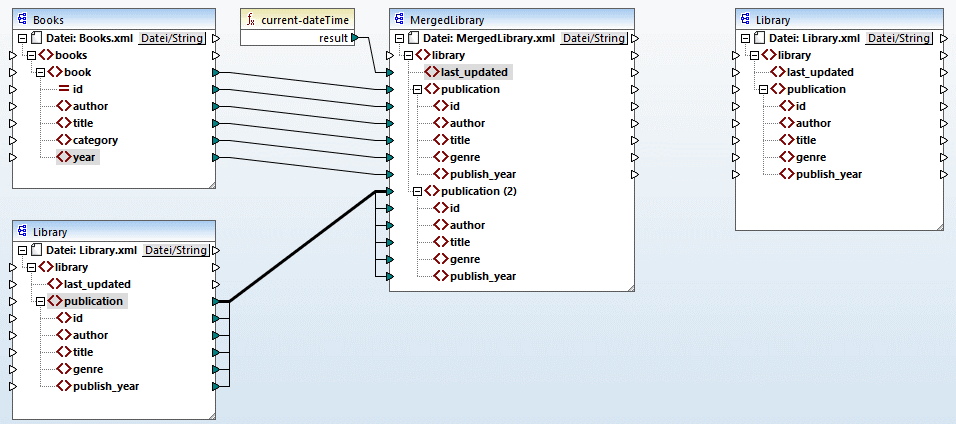Viewport: 956px width, 424px height.
Task: Click the function icon on current-dateTime
Action: click(x=251, y=20)
